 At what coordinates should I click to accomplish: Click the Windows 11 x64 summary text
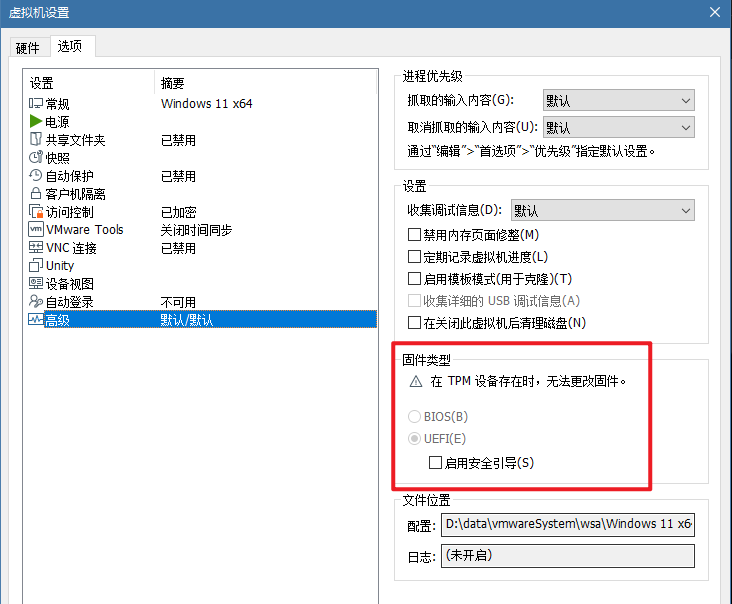point(206,104)
